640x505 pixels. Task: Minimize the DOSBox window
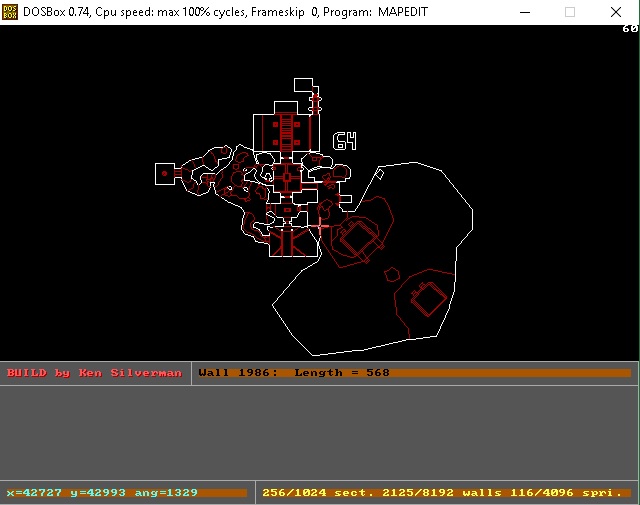[522, 11]
